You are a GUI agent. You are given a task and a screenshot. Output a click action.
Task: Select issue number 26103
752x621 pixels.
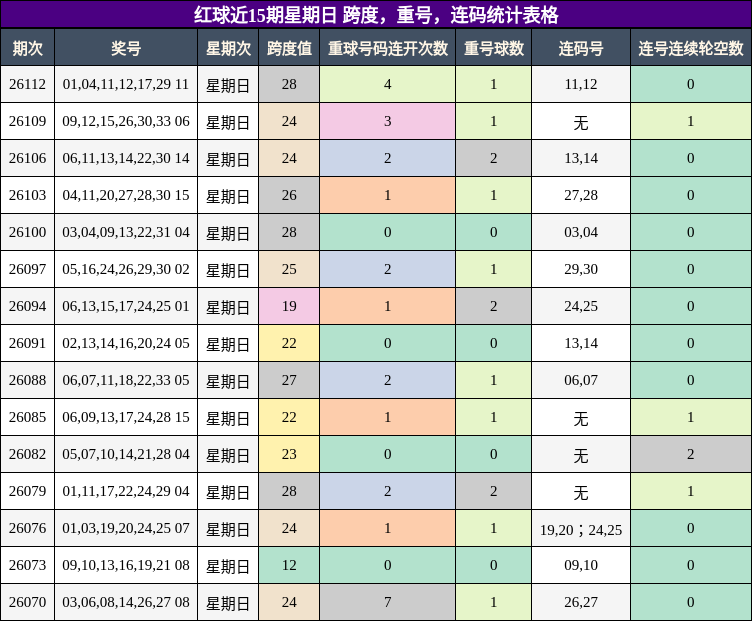tap(27, 195)
